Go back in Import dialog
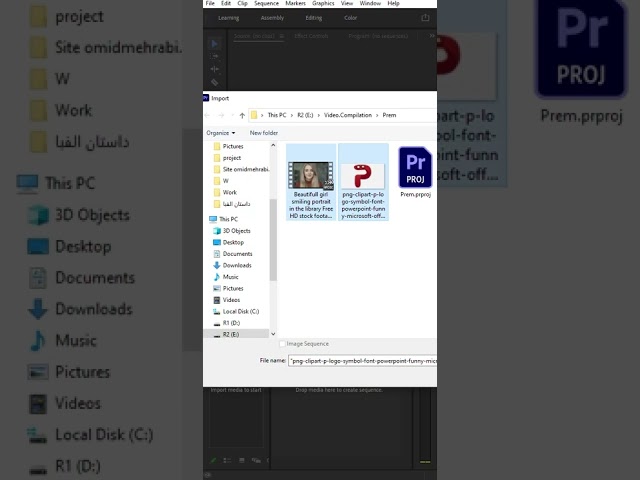The image size is (640, 480). tap(208, 116)
